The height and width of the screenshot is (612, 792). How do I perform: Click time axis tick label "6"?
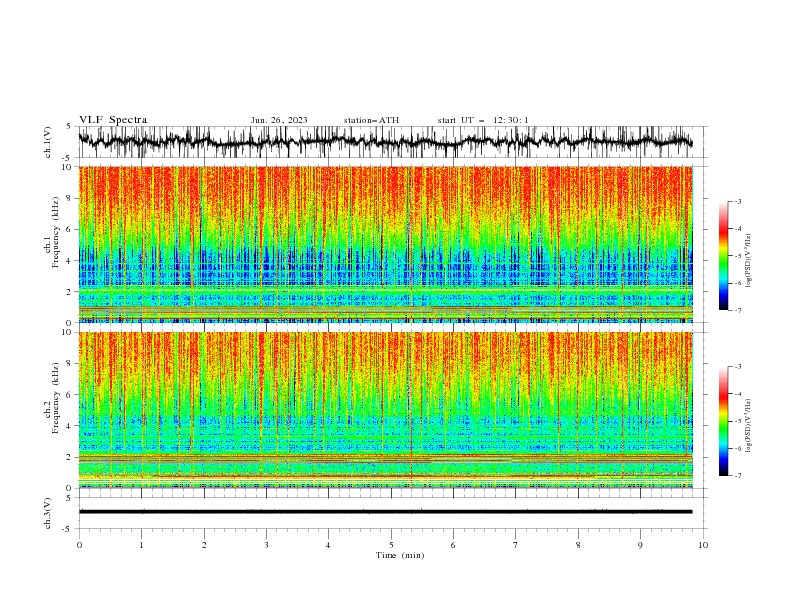point(453,545)
